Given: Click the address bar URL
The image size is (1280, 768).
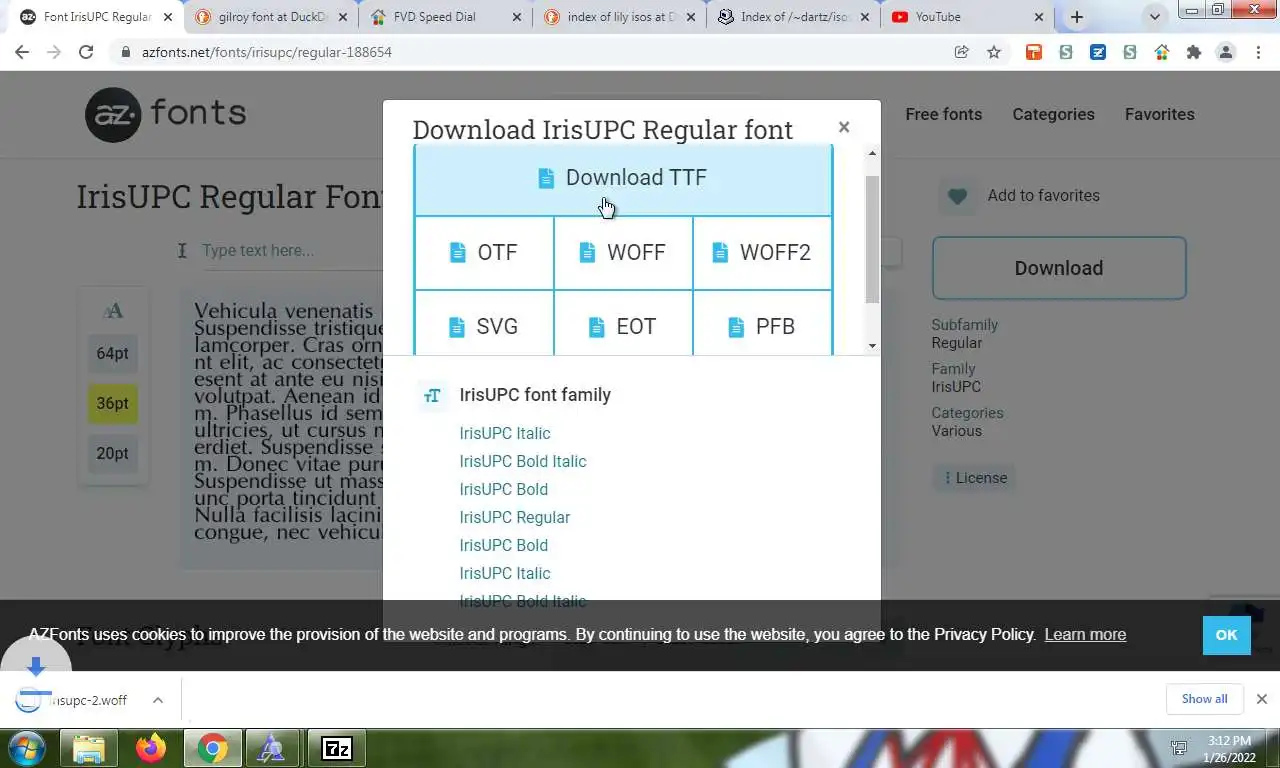Looking at the screenshot, I should [x=266, y=52].
